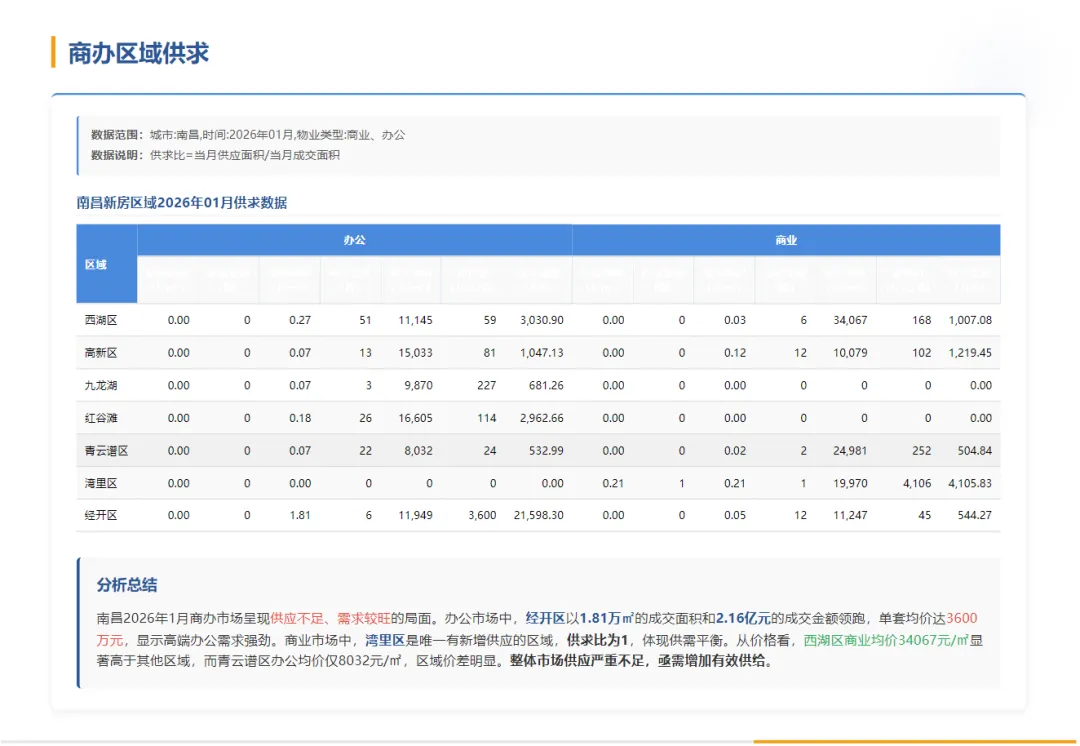Click the 3,030.90 cell in 西湖区 row
This screenshot has height=746, width=1080.
[541, 320]
